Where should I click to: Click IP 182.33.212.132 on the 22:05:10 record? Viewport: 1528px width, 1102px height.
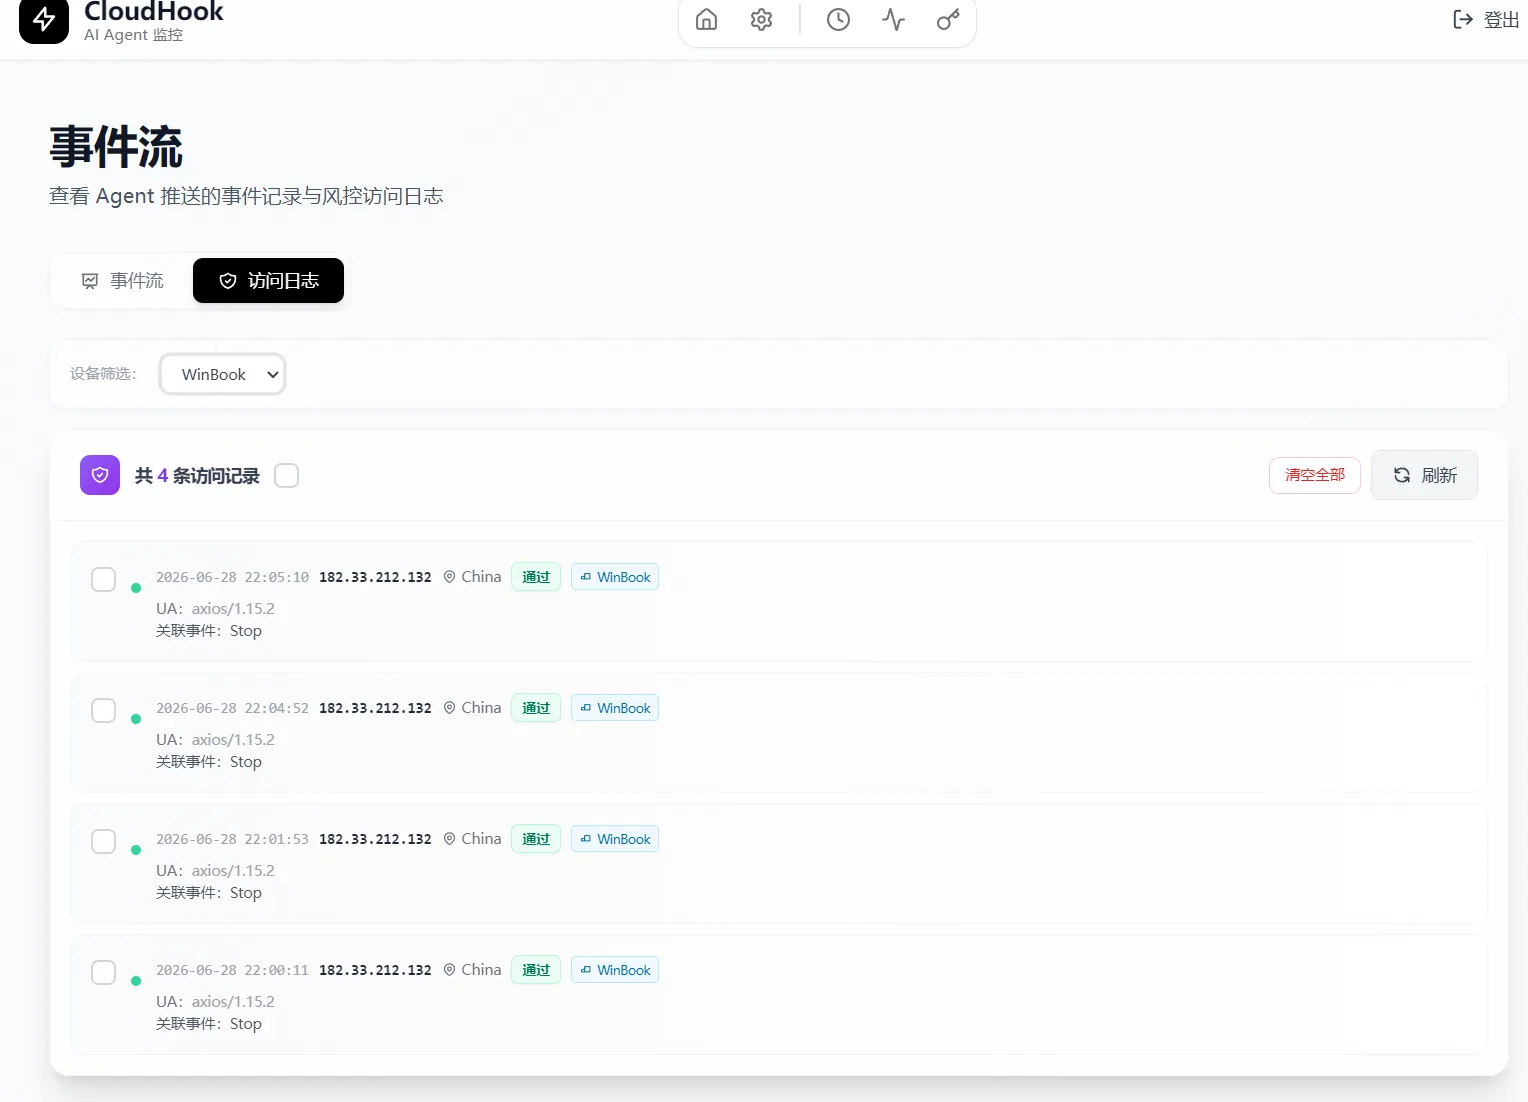[375, 577]
